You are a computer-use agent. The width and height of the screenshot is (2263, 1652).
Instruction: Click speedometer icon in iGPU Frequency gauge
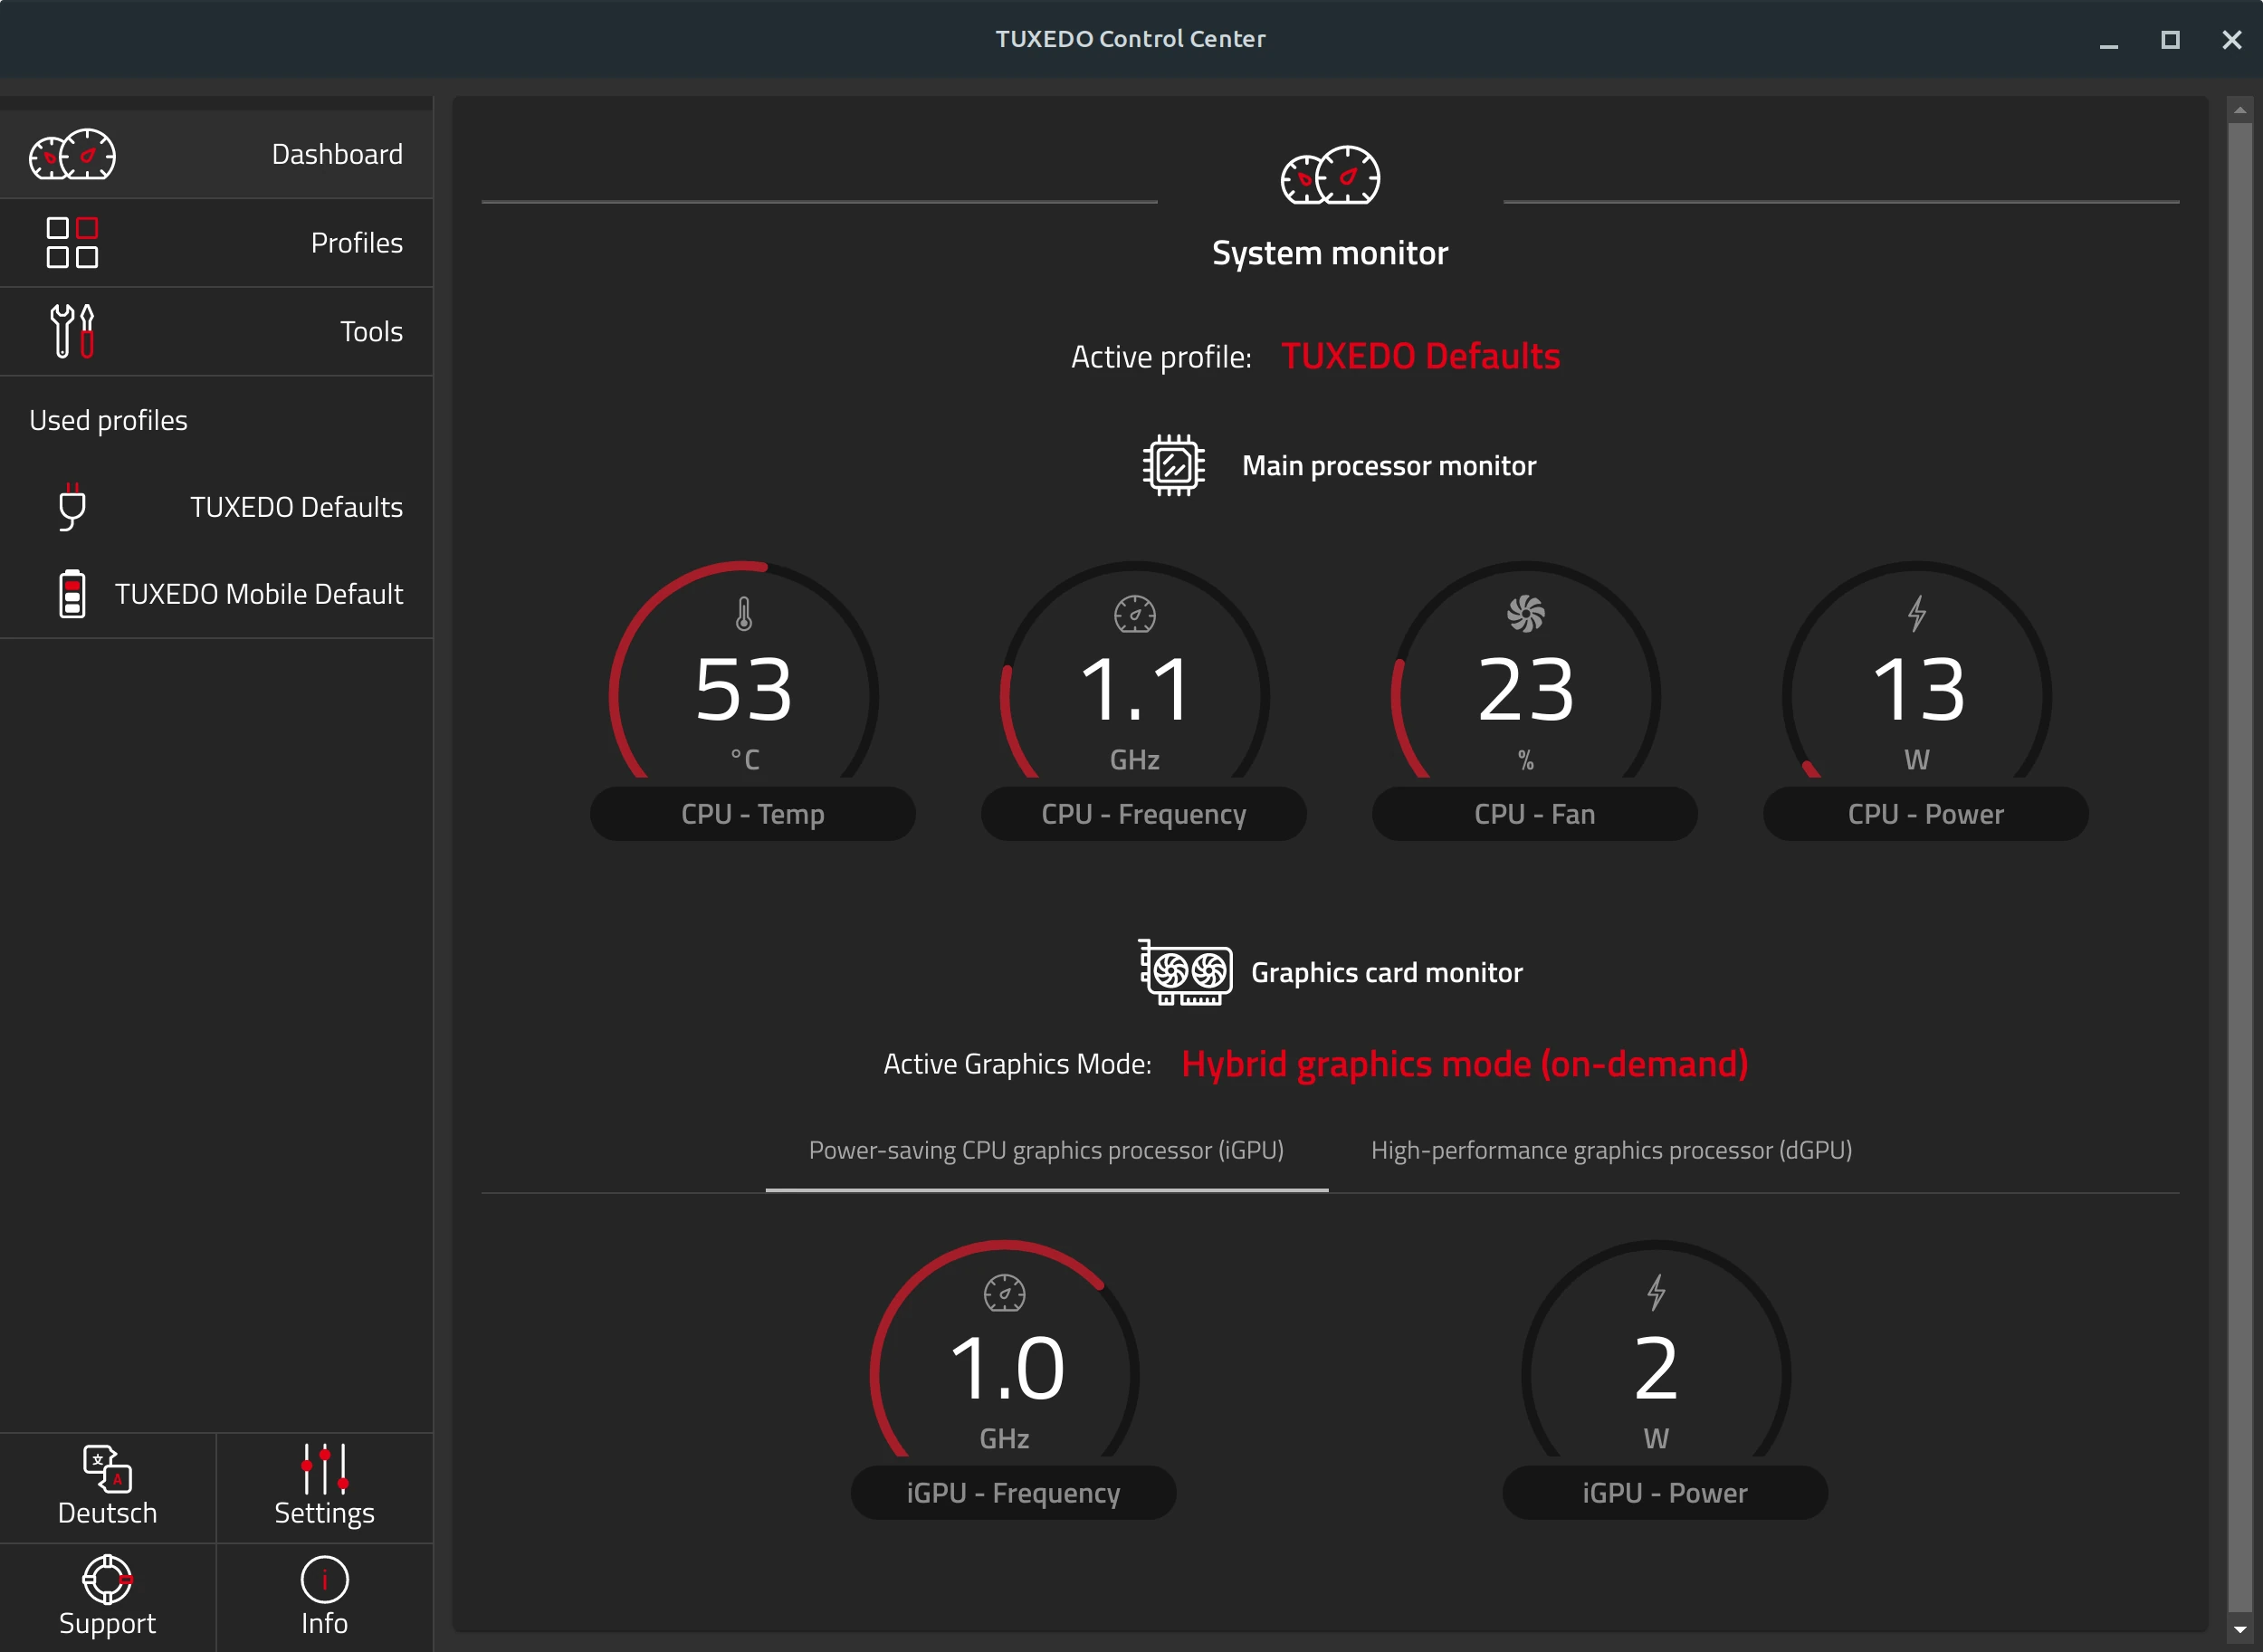(x=1005, y=1293)
